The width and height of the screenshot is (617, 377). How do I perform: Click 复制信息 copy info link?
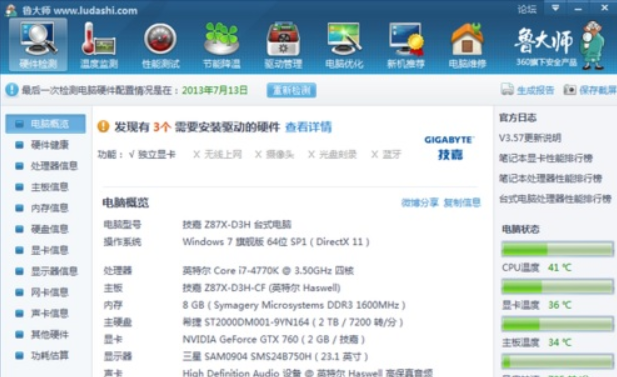(x=462, y=203)
